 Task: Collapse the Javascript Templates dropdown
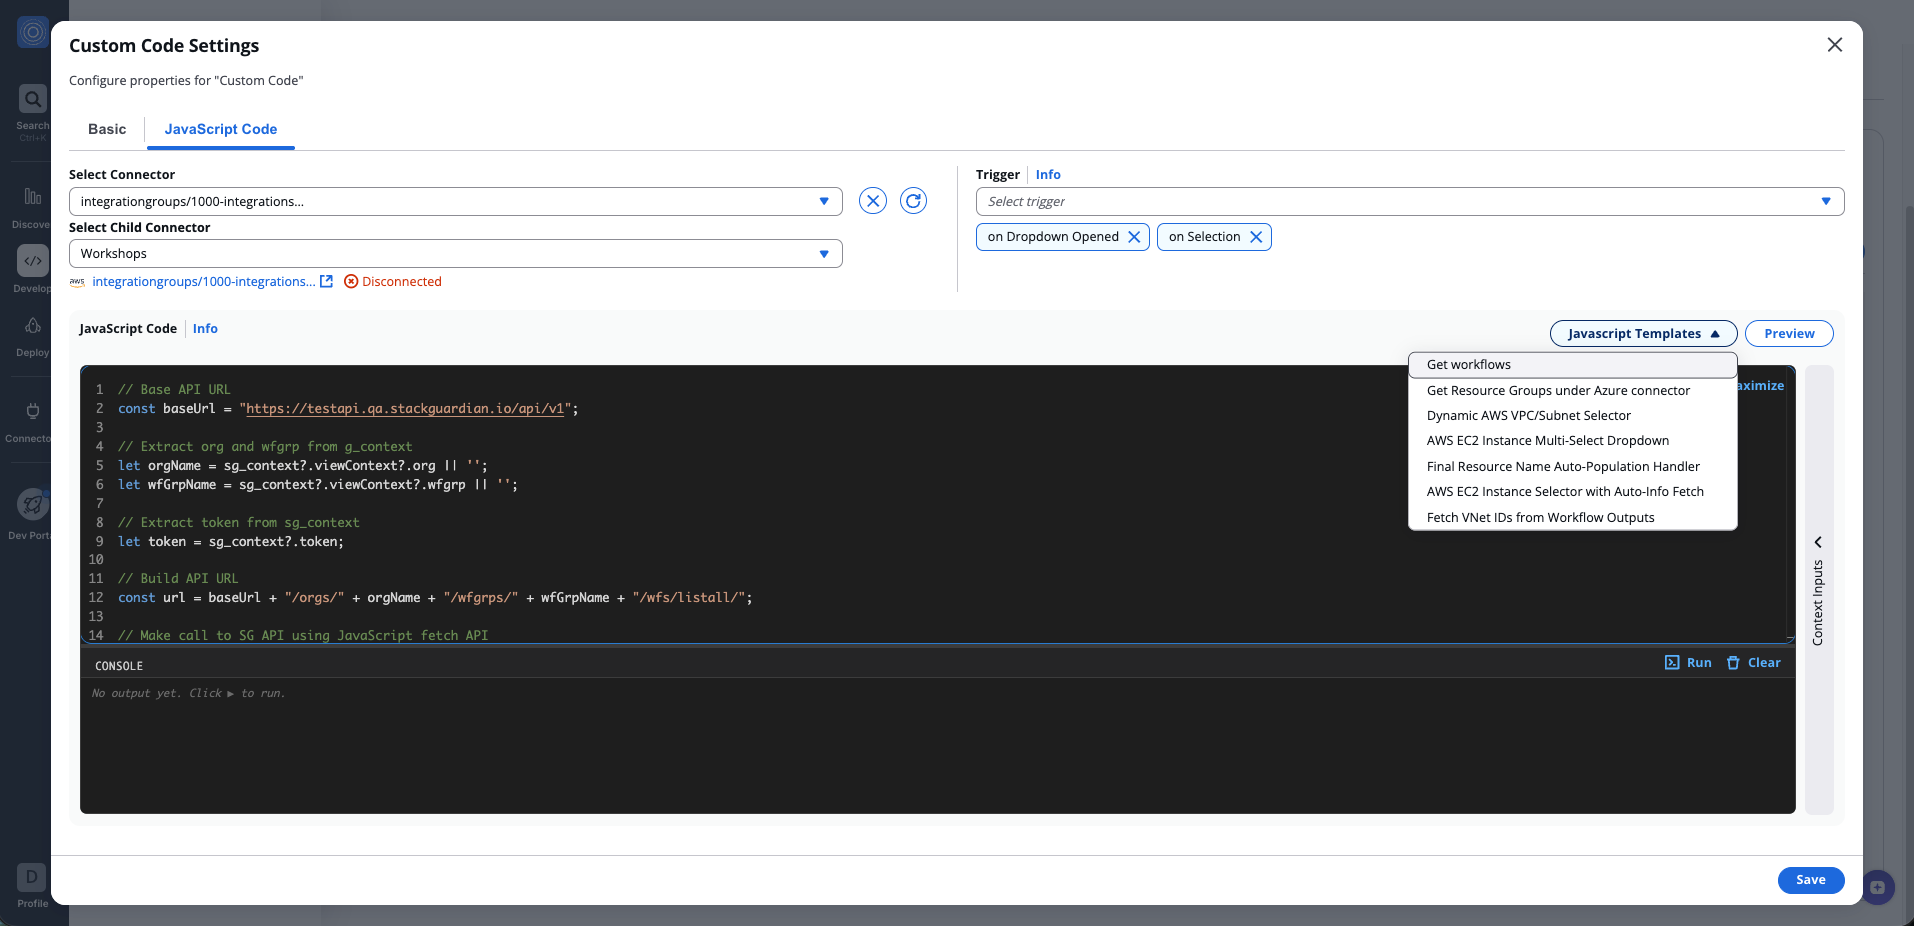click(x=1641, y=333)
